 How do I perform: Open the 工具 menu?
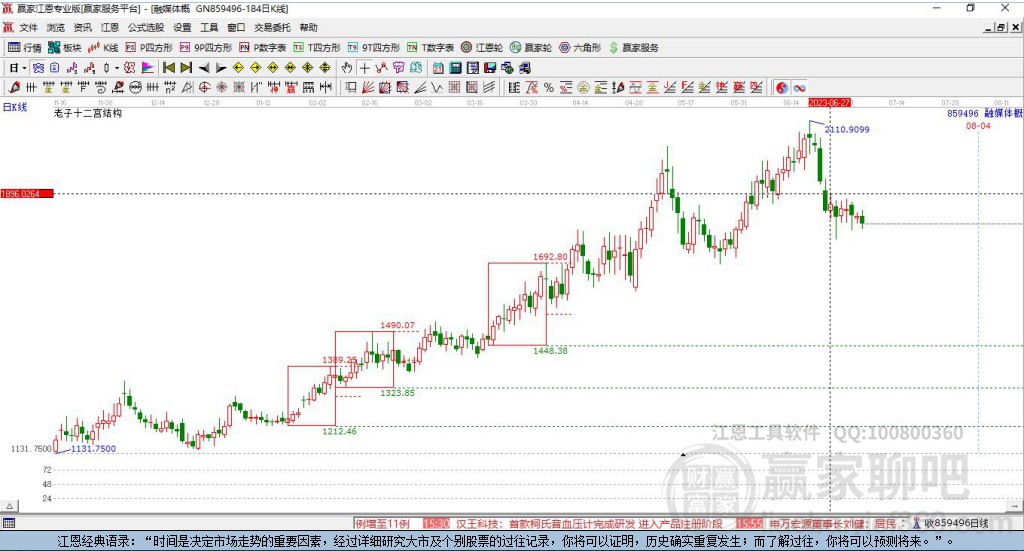click(209, 27)
